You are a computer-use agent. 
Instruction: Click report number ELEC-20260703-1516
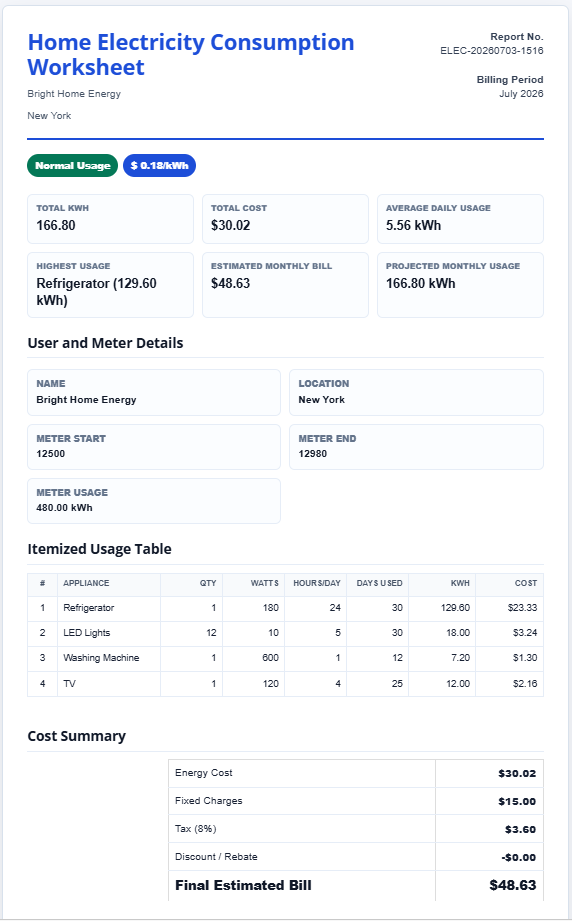(491, 51)
